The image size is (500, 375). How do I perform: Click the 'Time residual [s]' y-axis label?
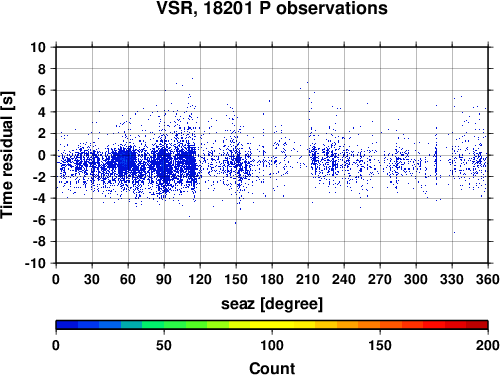click(7, 155)
